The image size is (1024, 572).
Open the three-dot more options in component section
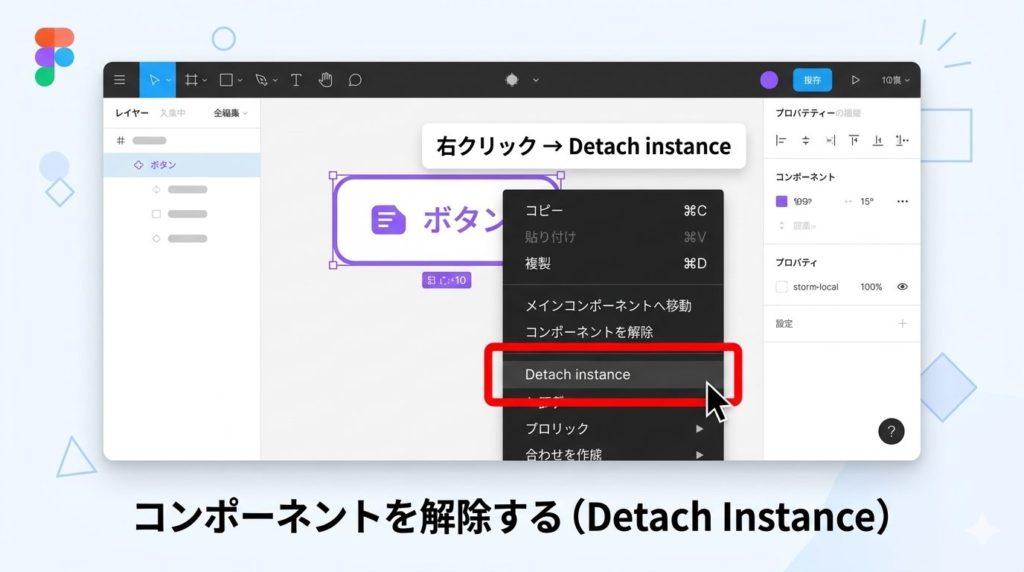coord(902,201)
